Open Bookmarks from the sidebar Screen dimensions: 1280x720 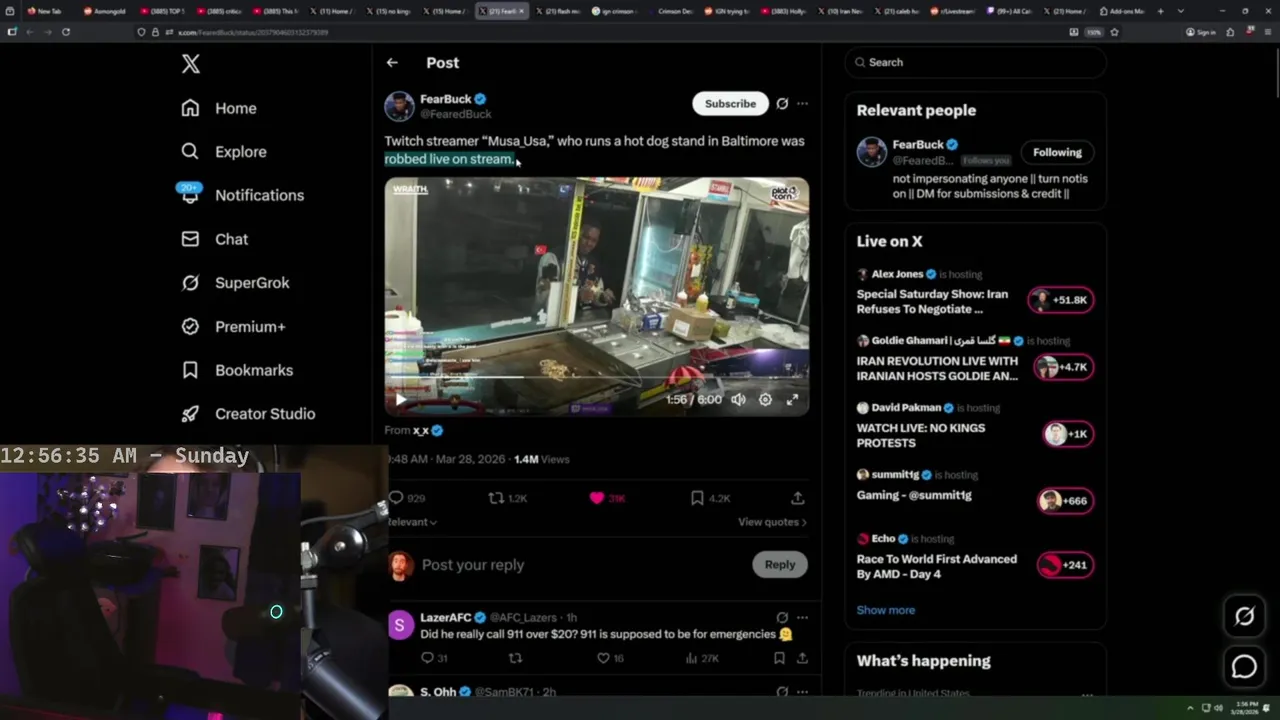[x=237, y=370]
